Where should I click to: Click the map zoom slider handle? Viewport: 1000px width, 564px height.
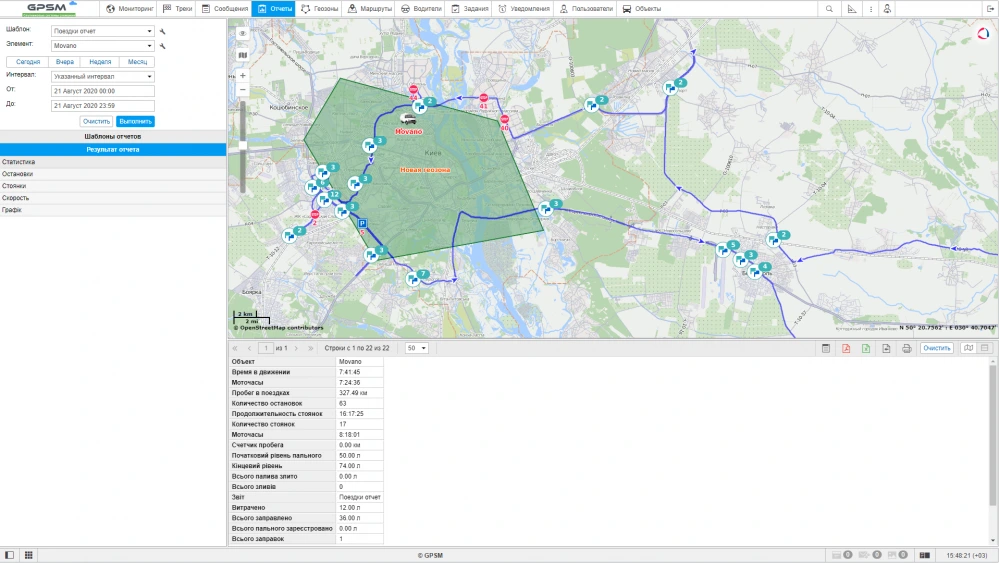click(x=242, y=145)
